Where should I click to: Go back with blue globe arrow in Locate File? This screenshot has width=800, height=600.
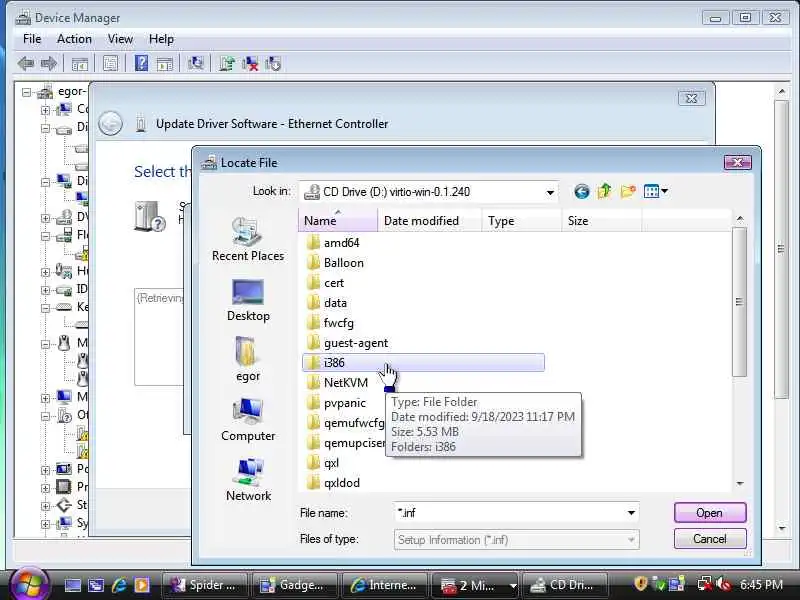[x=581, y=191]
